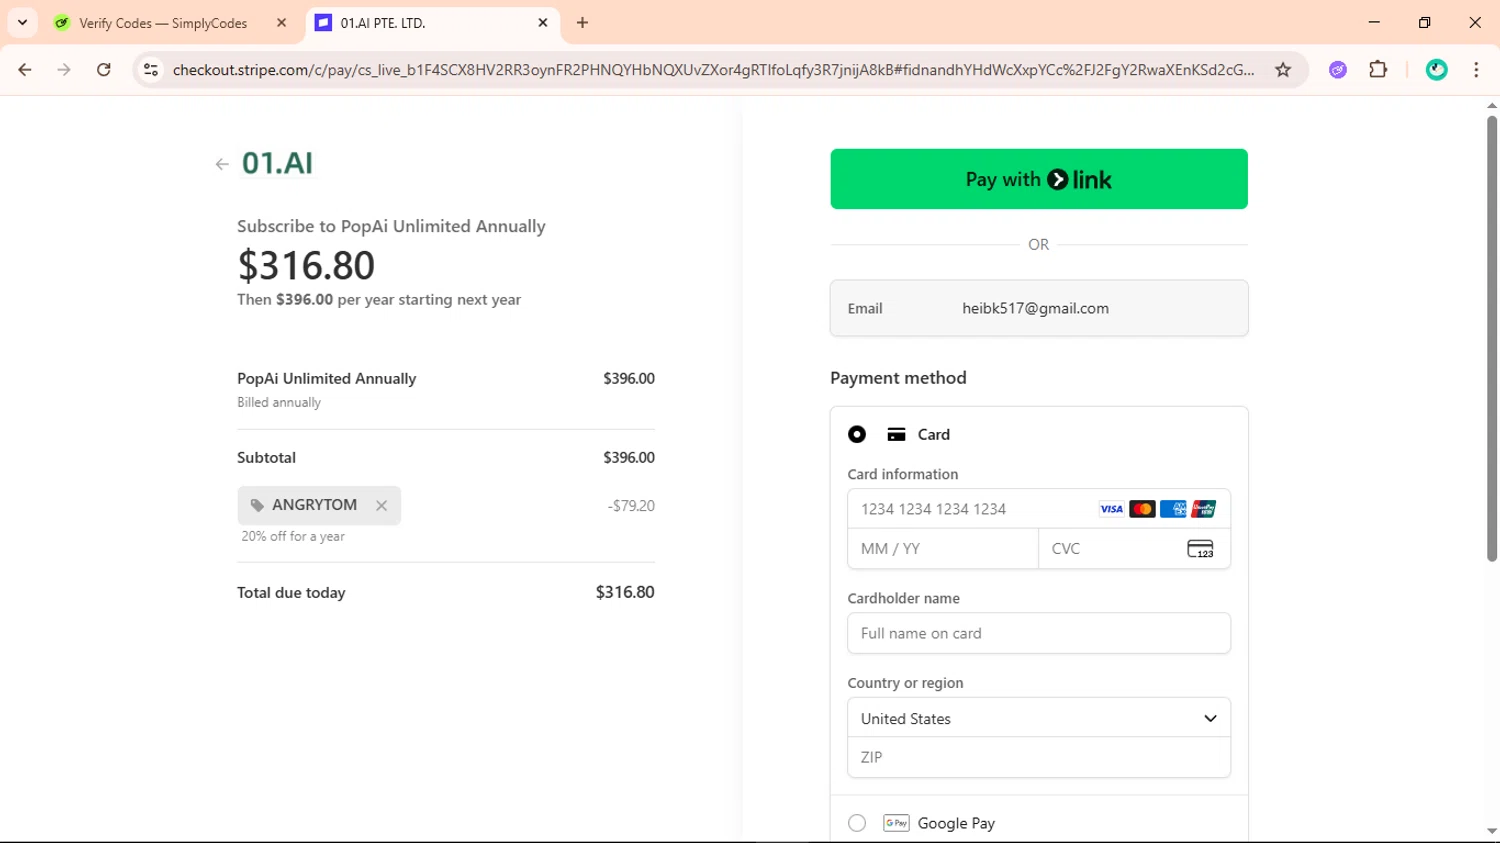Close the Verify Codes — SimplyCodes tab
The height and width of the screenshot is (843, 1500).
[x=282, y=23]
